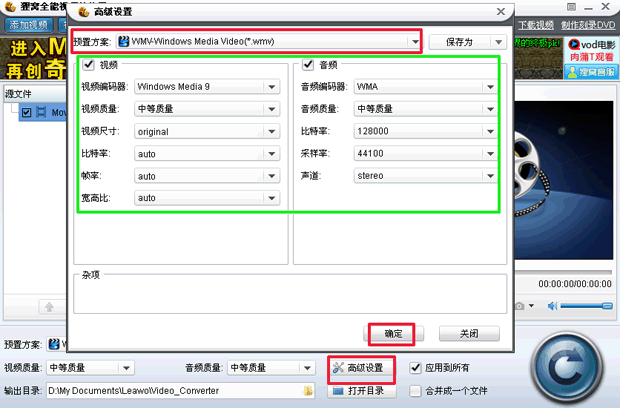Open the 下载视频 link
This screenshot has width=620, height=408.
pyautogui.click(x=536, y=25)
